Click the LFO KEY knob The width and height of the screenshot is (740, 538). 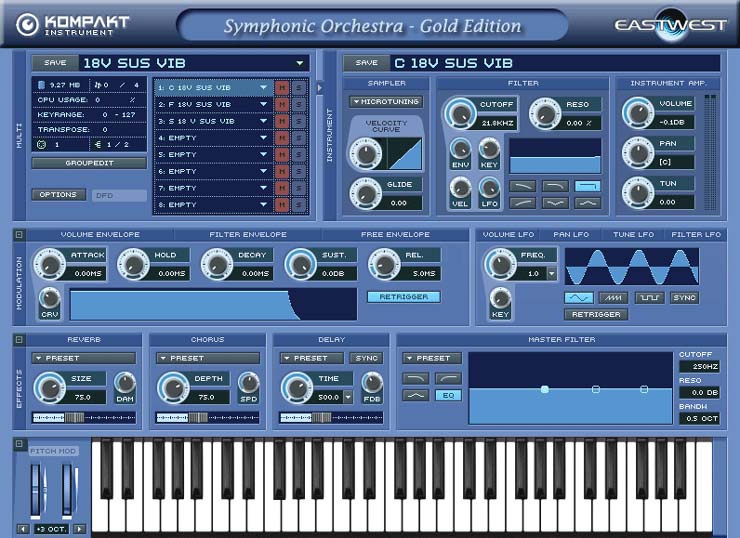click(x=500, y=298)
